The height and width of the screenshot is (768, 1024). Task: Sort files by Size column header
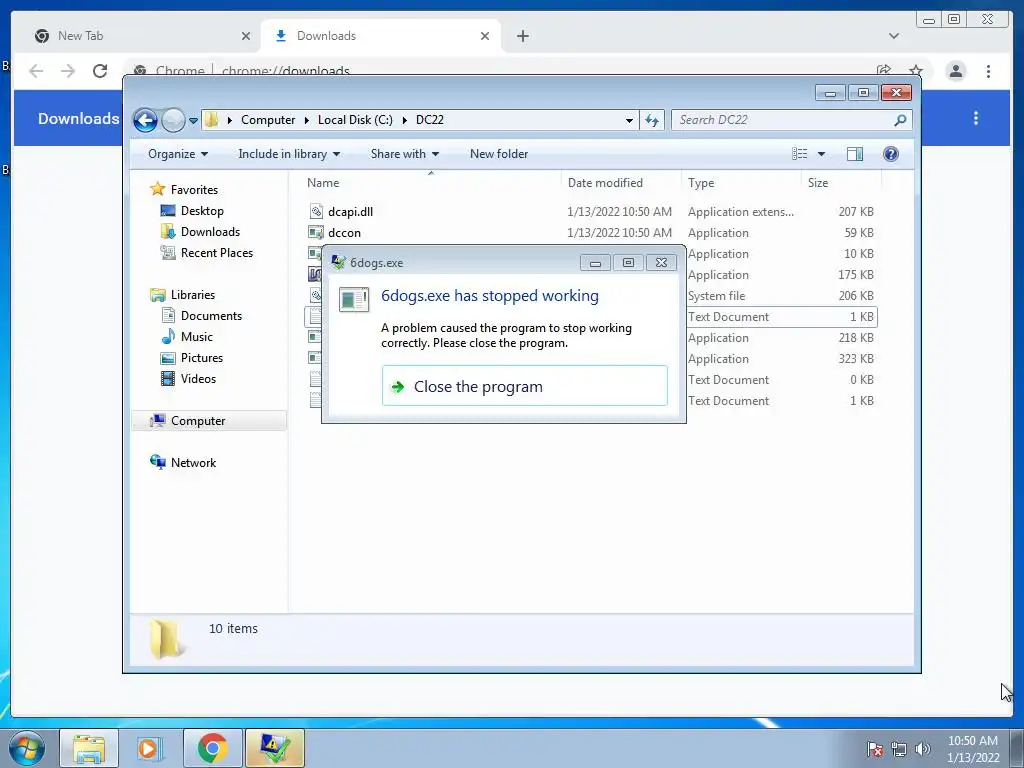coord(841,183)
